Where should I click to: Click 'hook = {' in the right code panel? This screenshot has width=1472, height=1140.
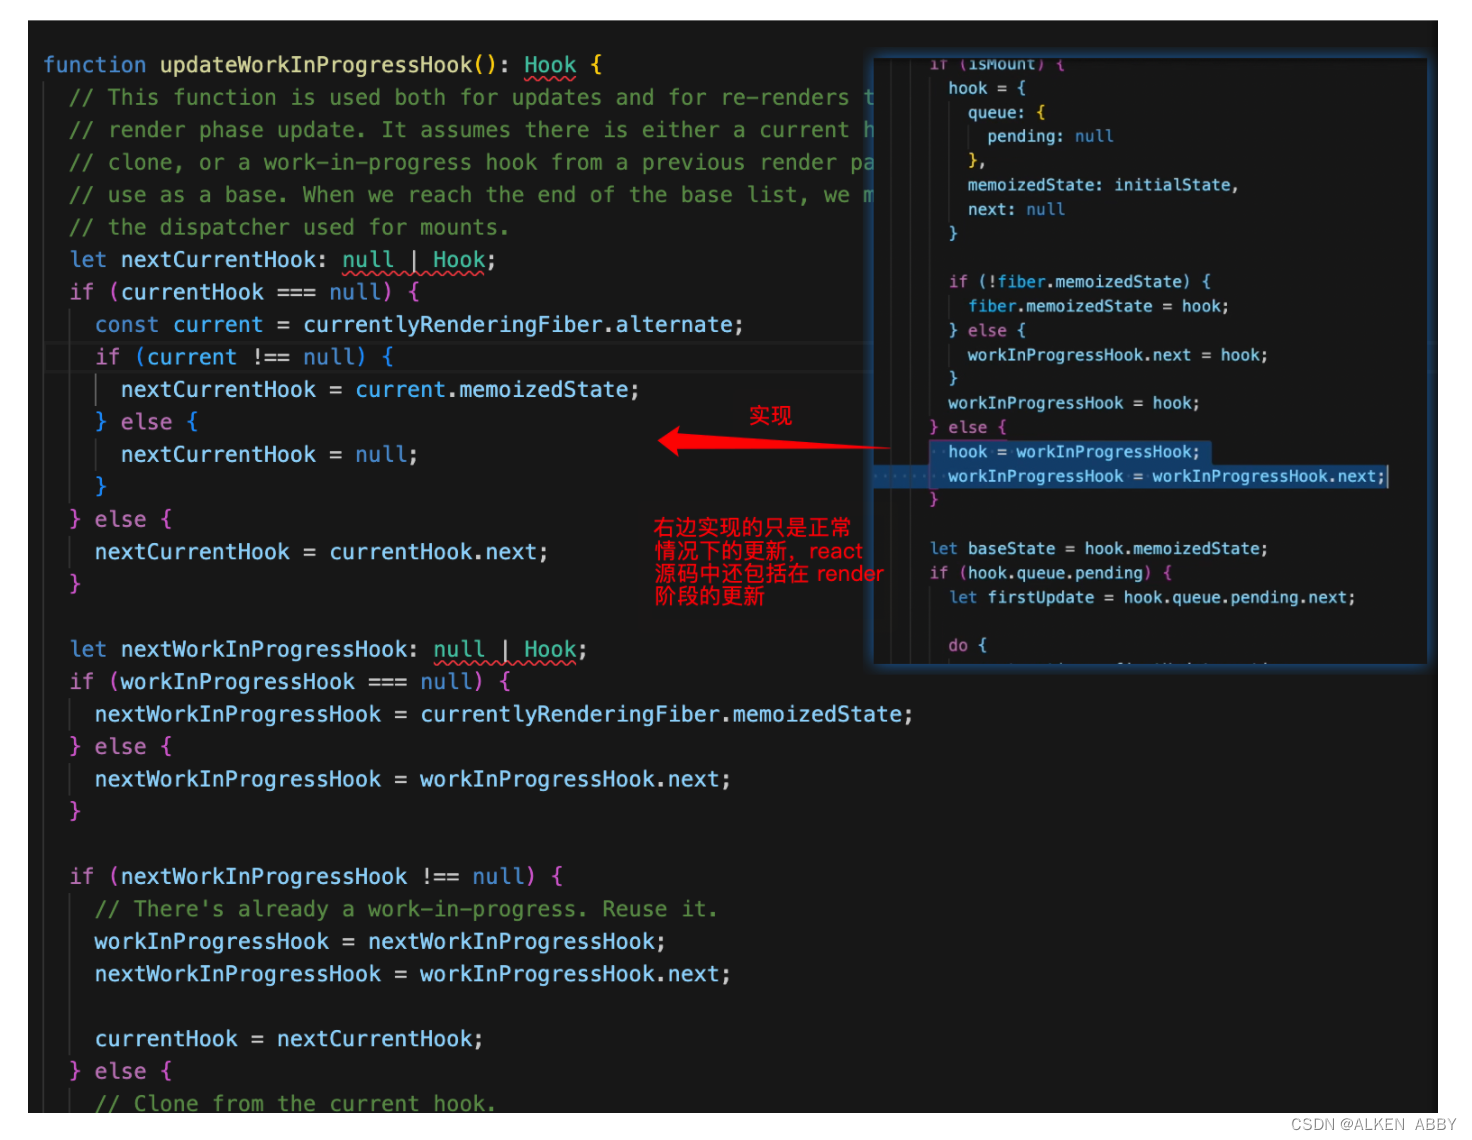click(987, 88)
